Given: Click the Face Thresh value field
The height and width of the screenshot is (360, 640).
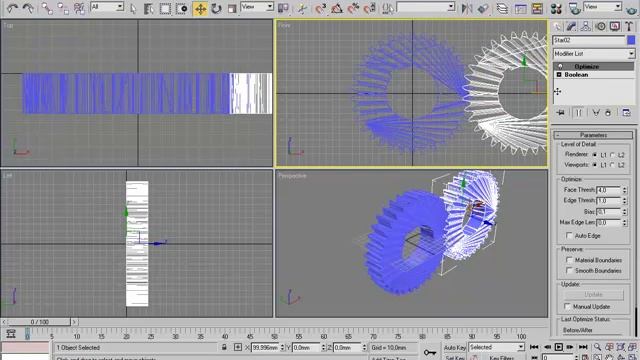Looking at the screenshot, I should [x=608, y=190].
